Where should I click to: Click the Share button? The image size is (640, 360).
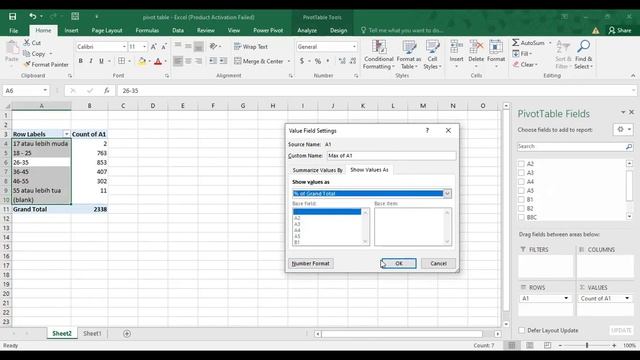[620, 30]
